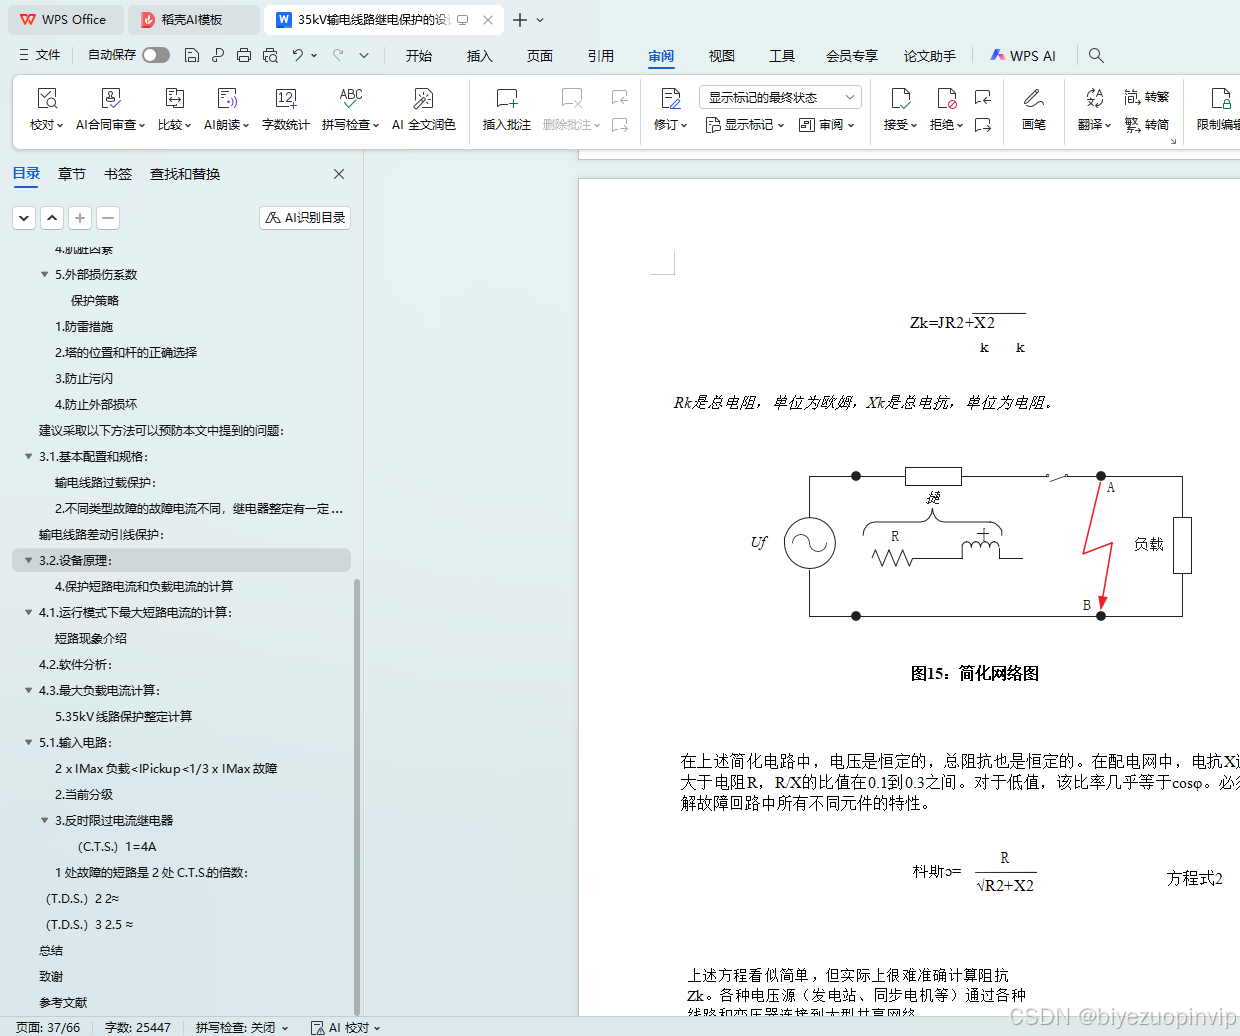Screen dimensions: 1240x1036
Task: Close the navigation pane
Action: pyautogui.click(x=339, y=174)
